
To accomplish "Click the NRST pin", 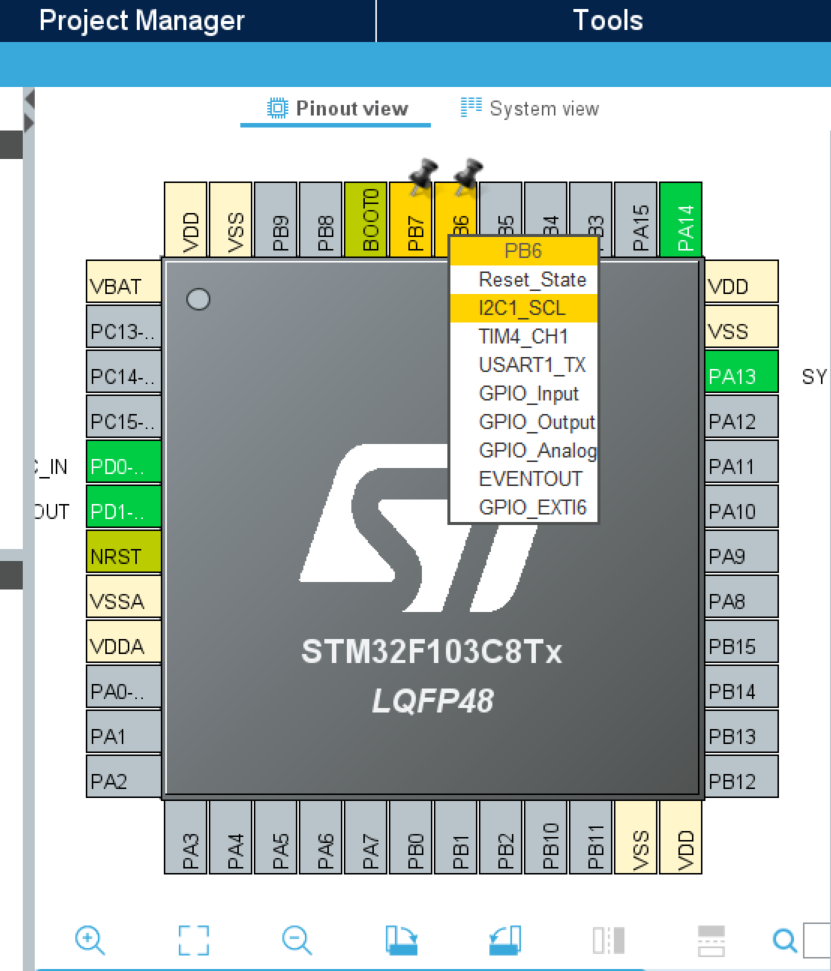I will [124, 551].
